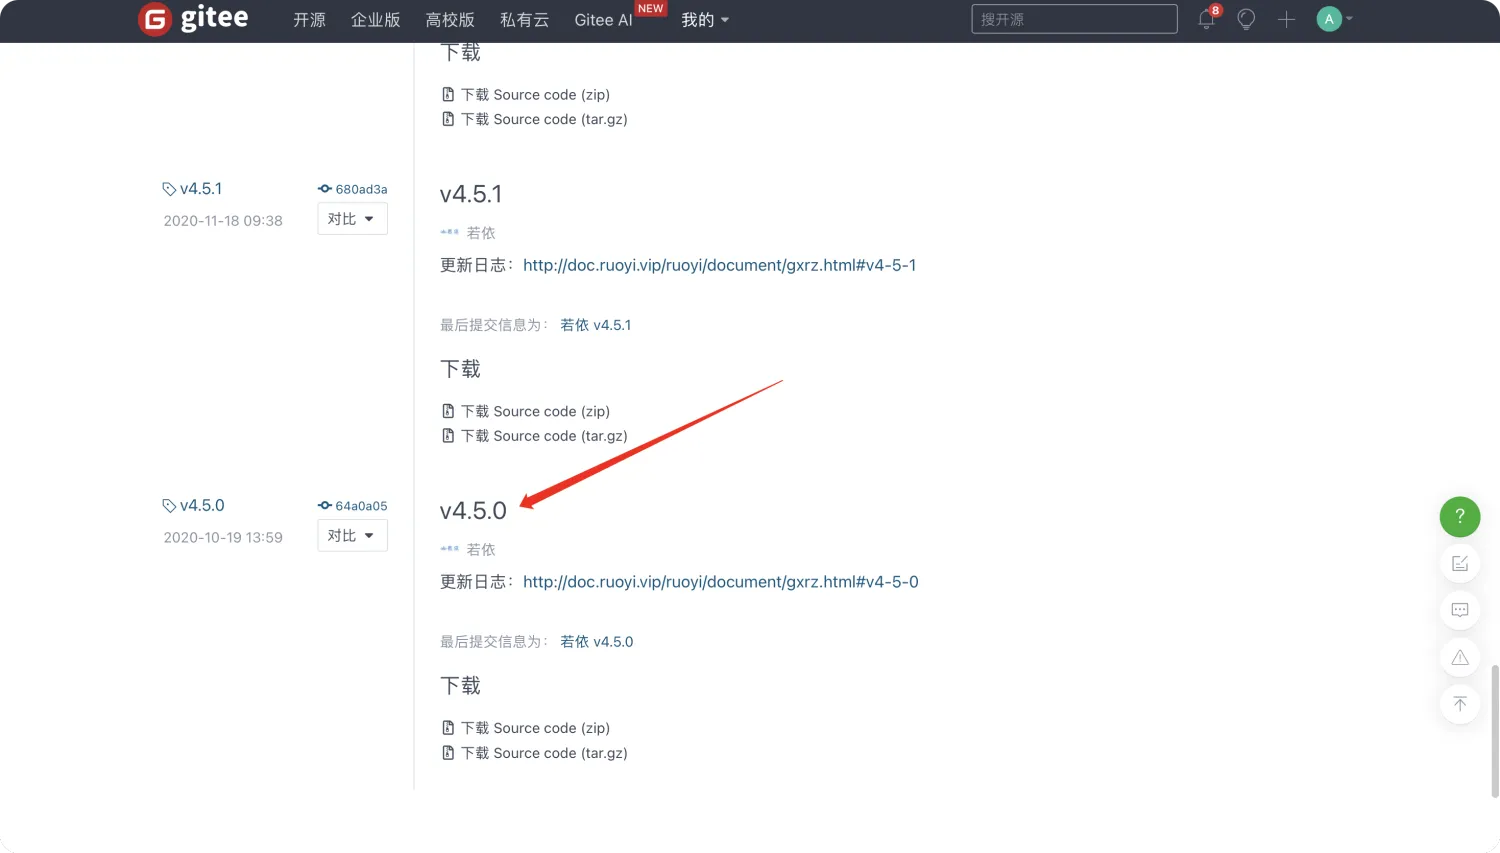Open 高校版 menu item
The height and width of the screenshot is (853, 1500).
450,20
